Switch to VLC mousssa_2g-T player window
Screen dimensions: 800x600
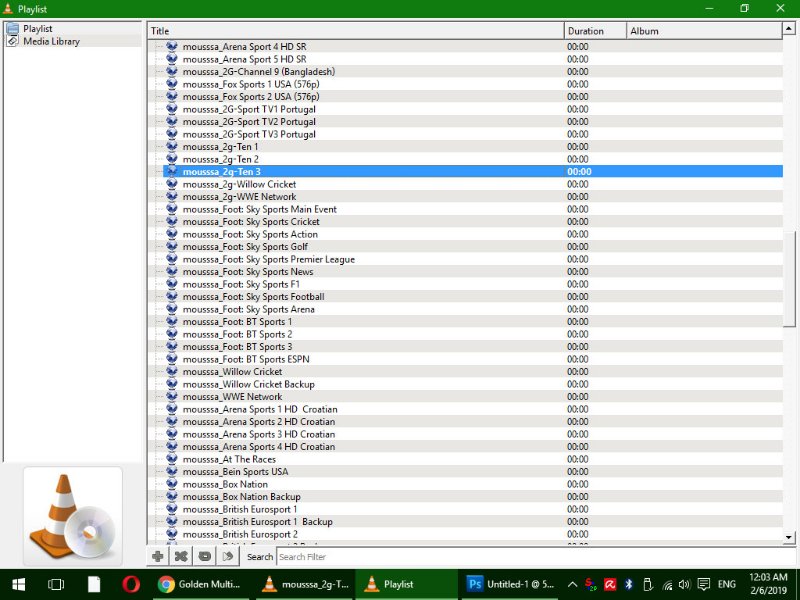[x=305, y=584]
